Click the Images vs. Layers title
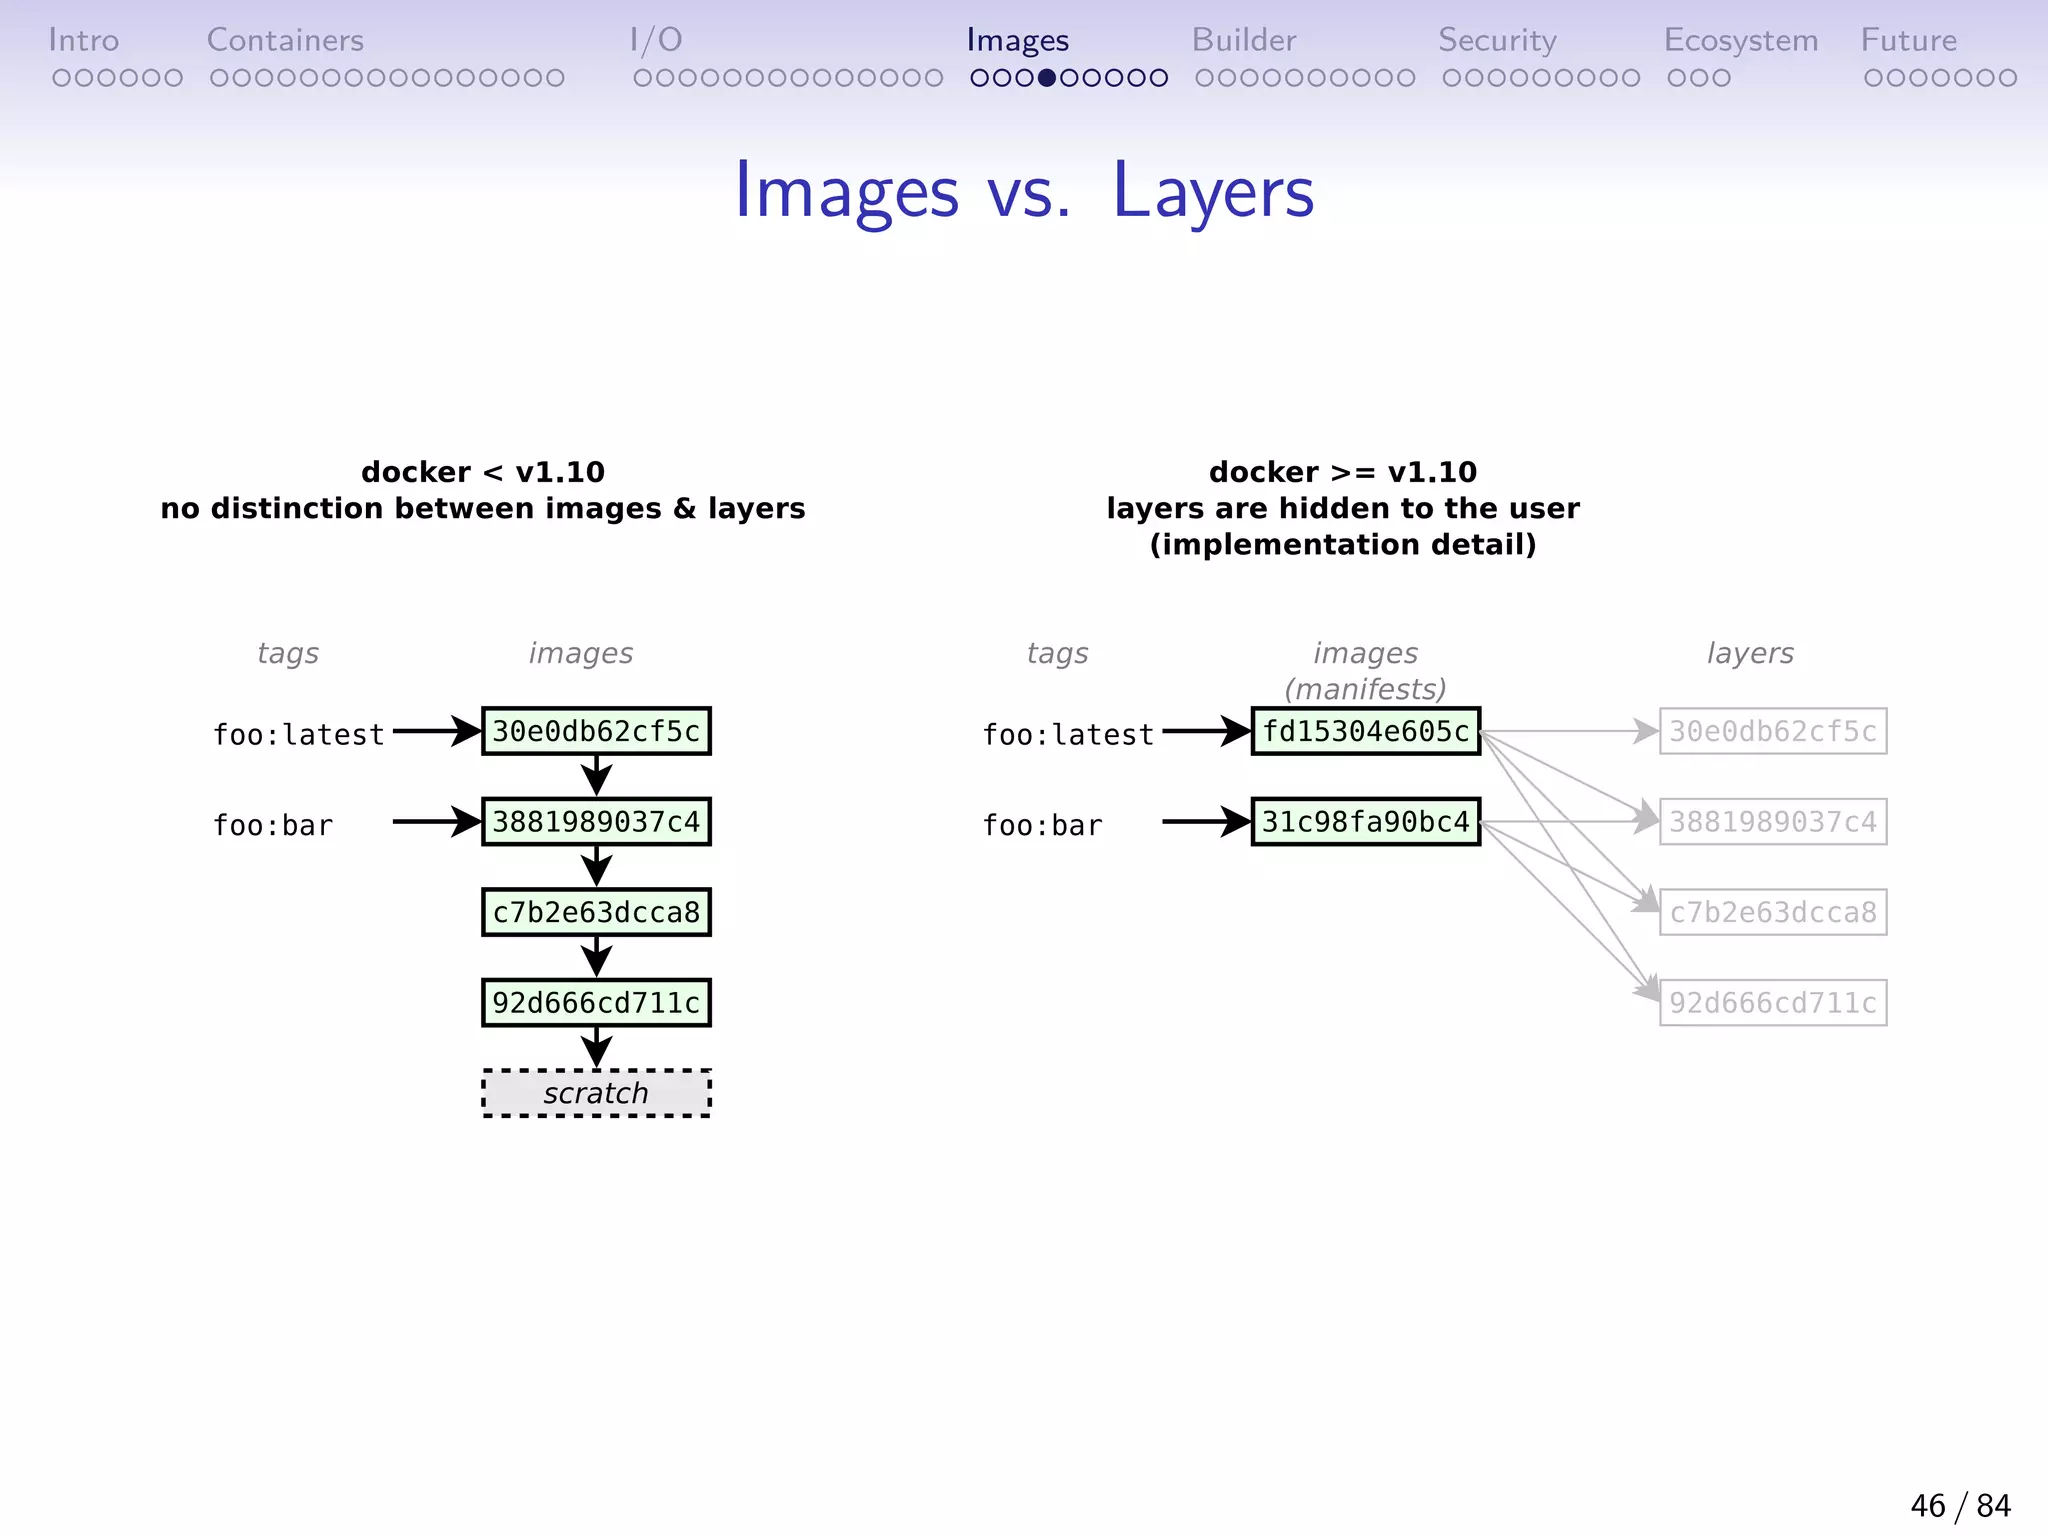2048x1536 pixels. point(1023,190)
